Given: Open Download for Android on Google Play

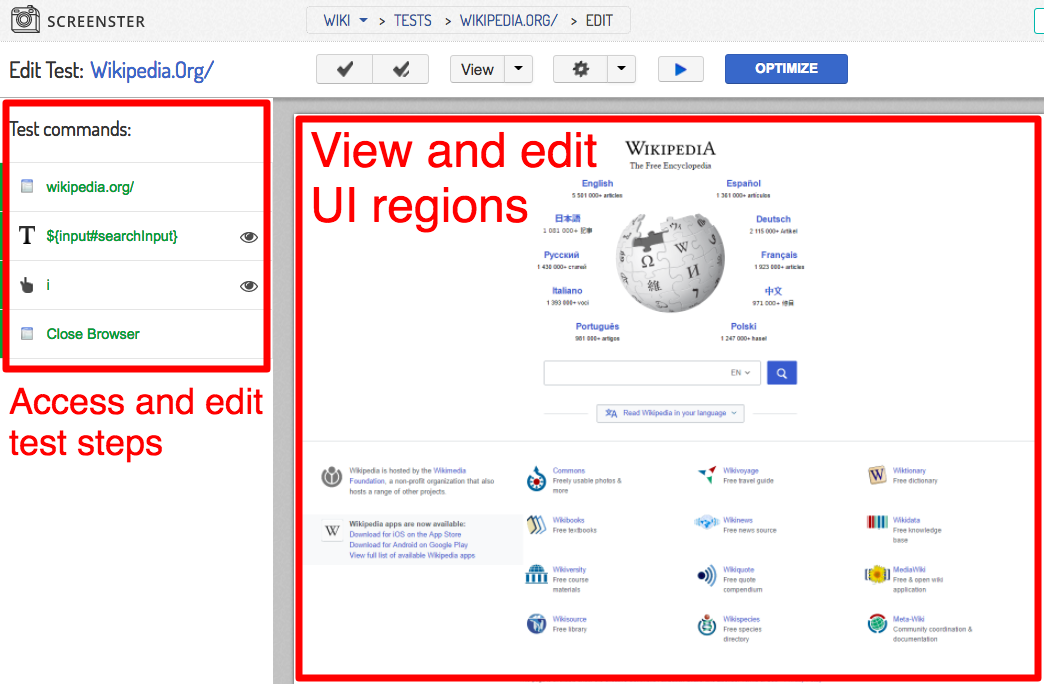Looking at the screenshot, I should (x=408, y=545).
